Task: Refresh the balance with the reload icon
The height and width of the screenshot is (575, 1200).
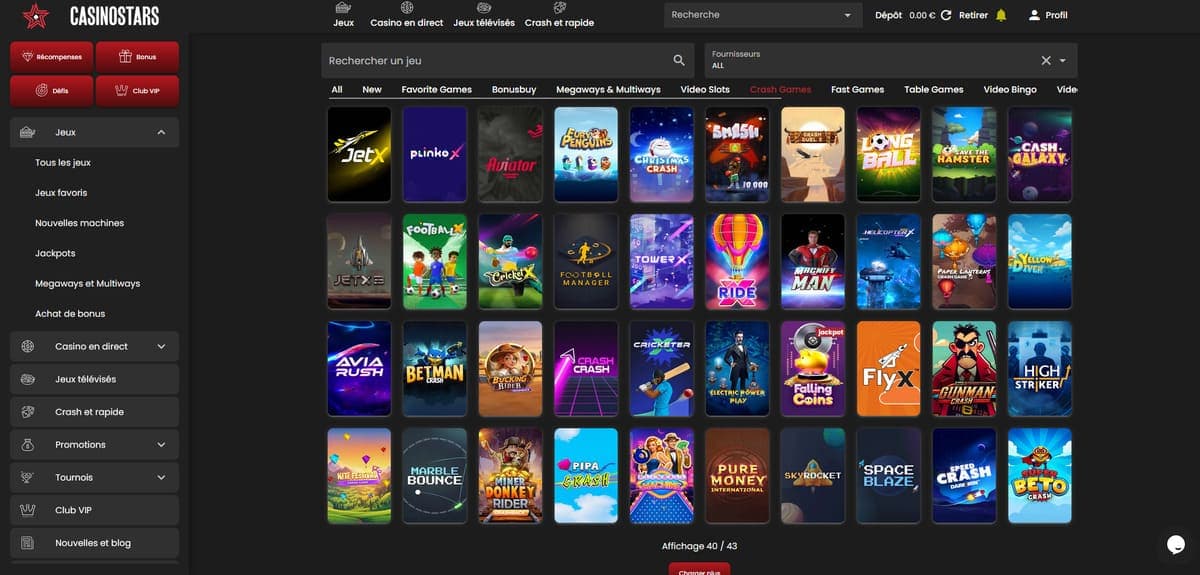Action: [946, 15]
